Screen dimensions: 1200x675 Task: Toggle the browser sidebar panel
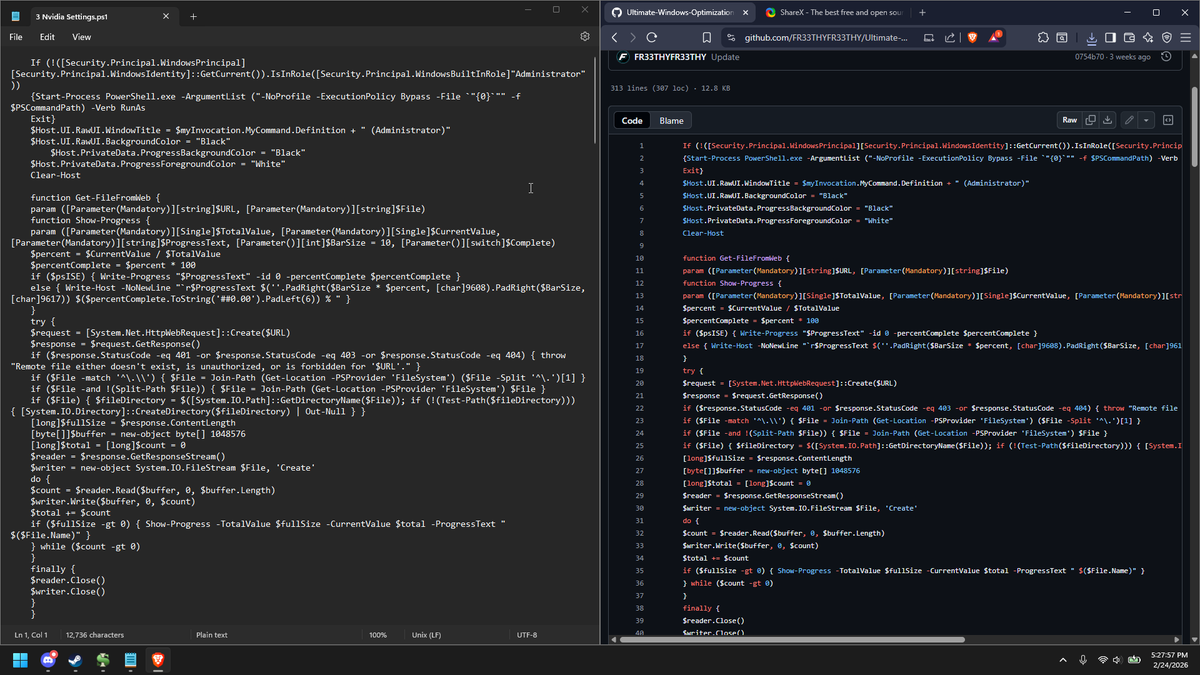coord(1110,37)
